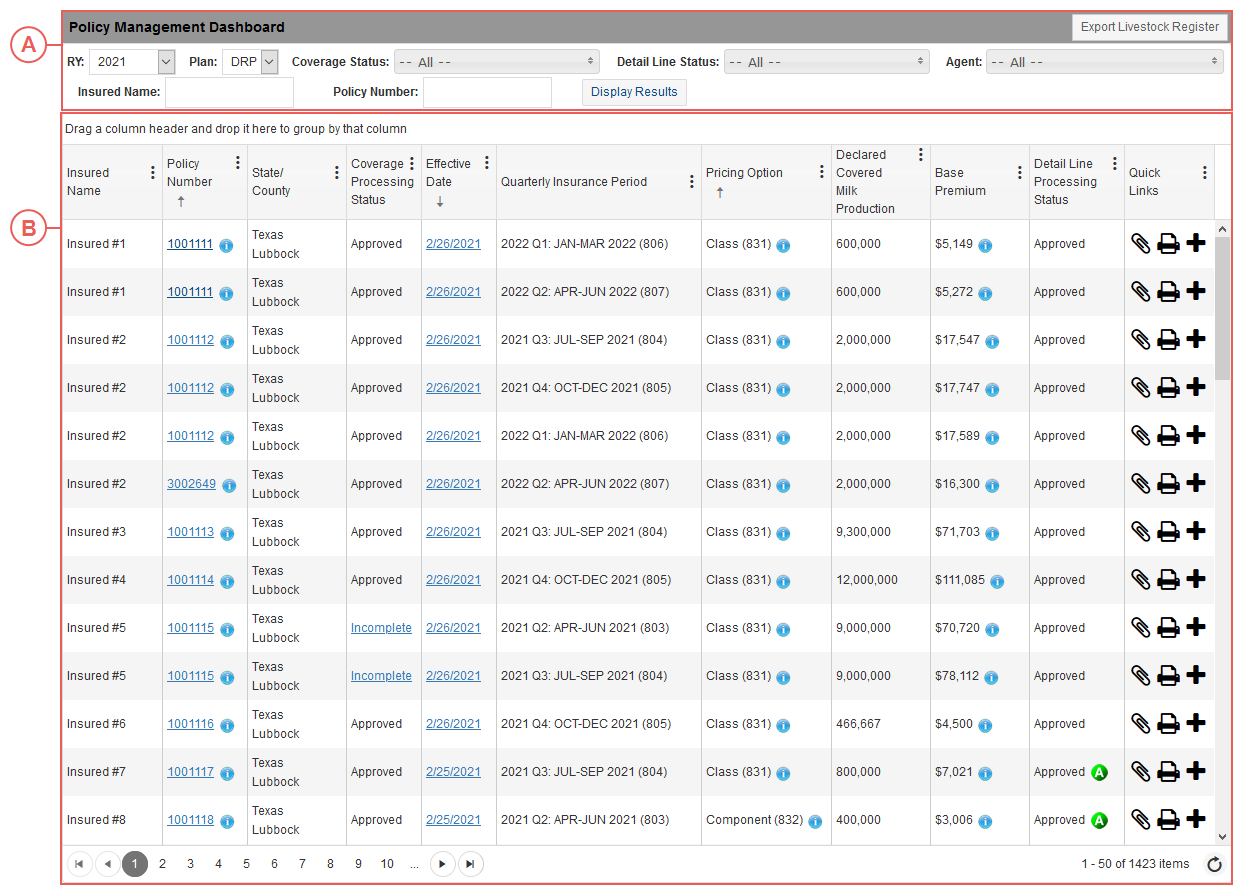The width and height of the screenshot is (1244, 896).
Task: Click the printer icon for policy 1001112
Action: point(1168,339)
